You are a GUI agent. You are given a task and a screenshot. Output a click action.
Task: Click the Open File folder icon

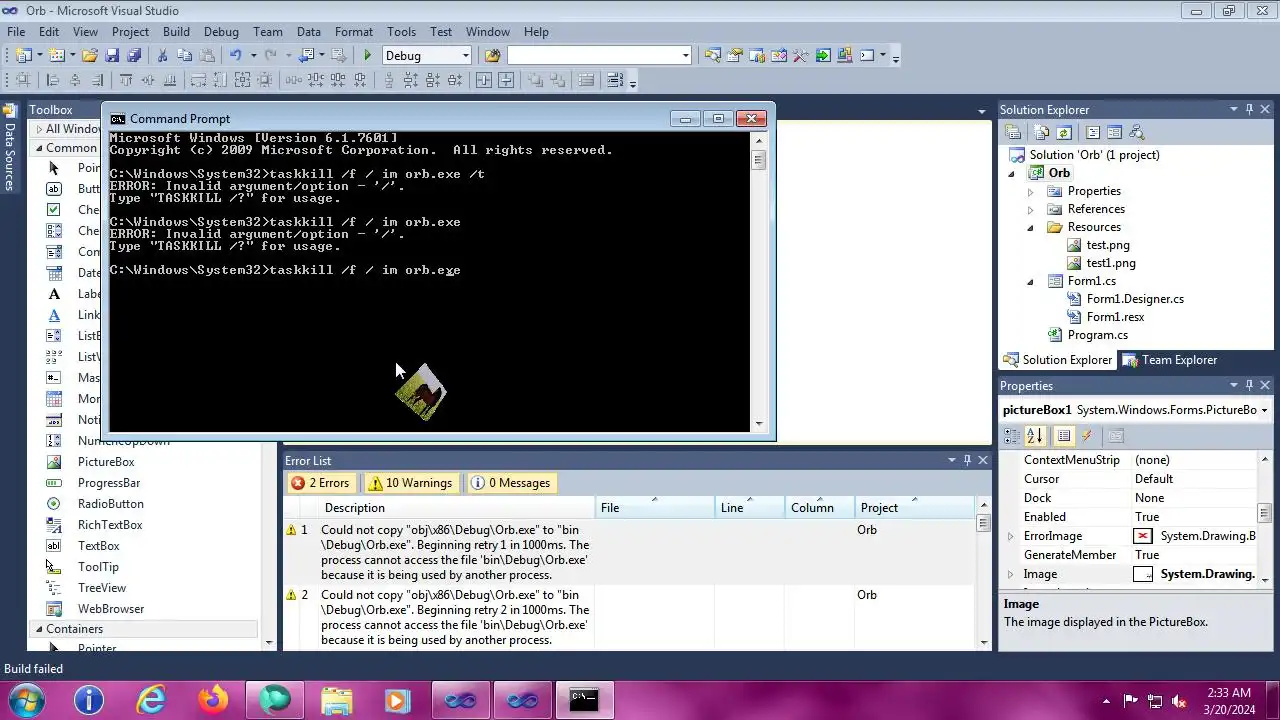click(90, 56)
